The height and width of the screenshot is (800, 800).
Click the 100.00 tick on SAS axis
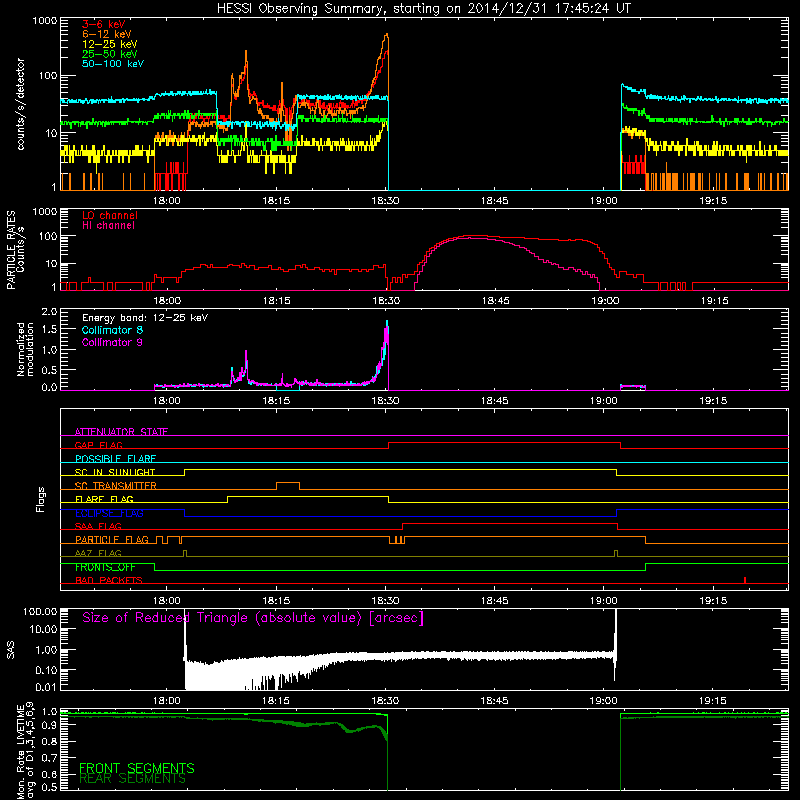pyautogui.click(x=40, y=612)
